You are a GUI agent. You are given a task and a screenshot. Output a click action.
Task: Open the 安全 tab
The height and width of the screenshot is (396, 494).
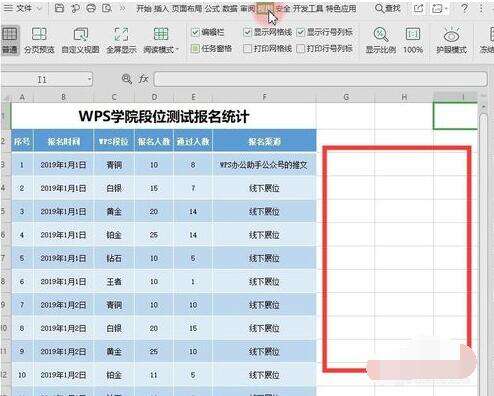(283, 8)
